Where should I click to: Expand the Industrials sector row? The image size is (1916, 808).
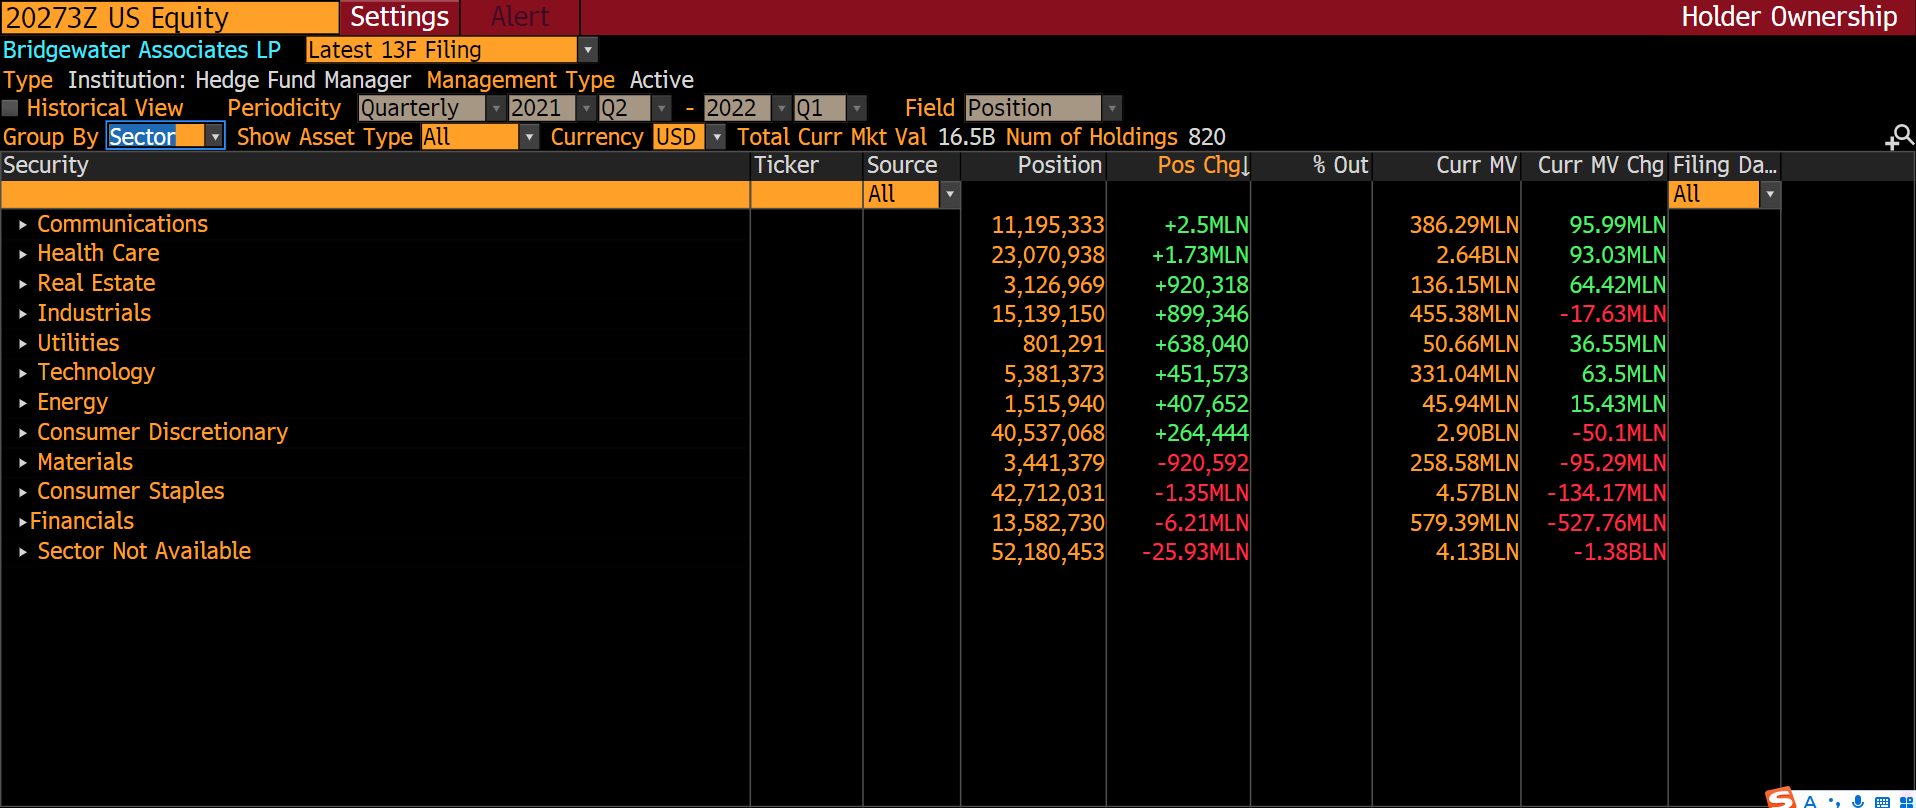23,314
